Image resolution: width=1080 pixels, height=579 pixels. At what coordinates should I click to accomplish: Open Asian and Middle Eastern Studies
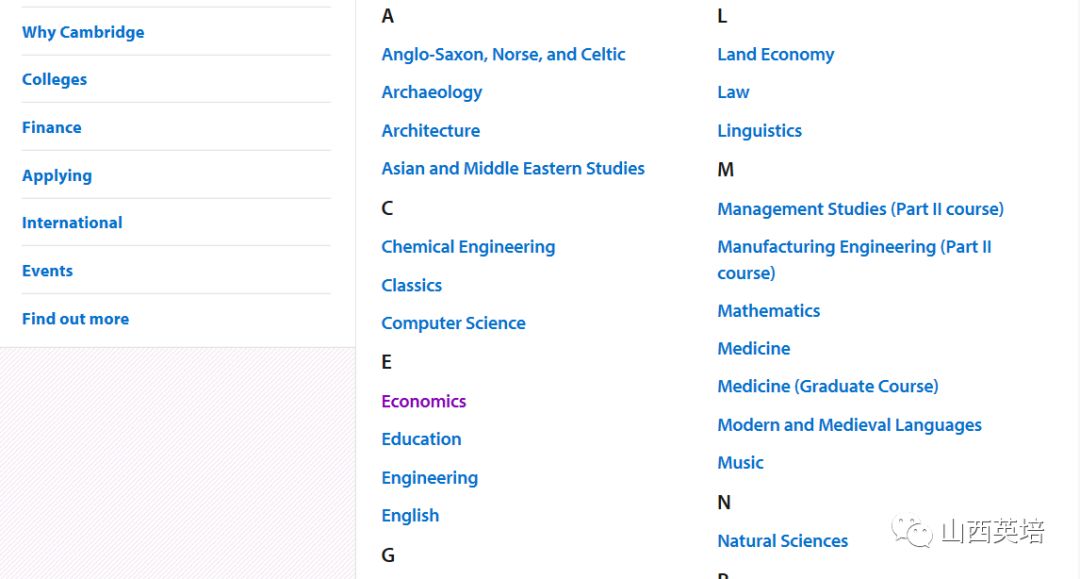[513, 169]
